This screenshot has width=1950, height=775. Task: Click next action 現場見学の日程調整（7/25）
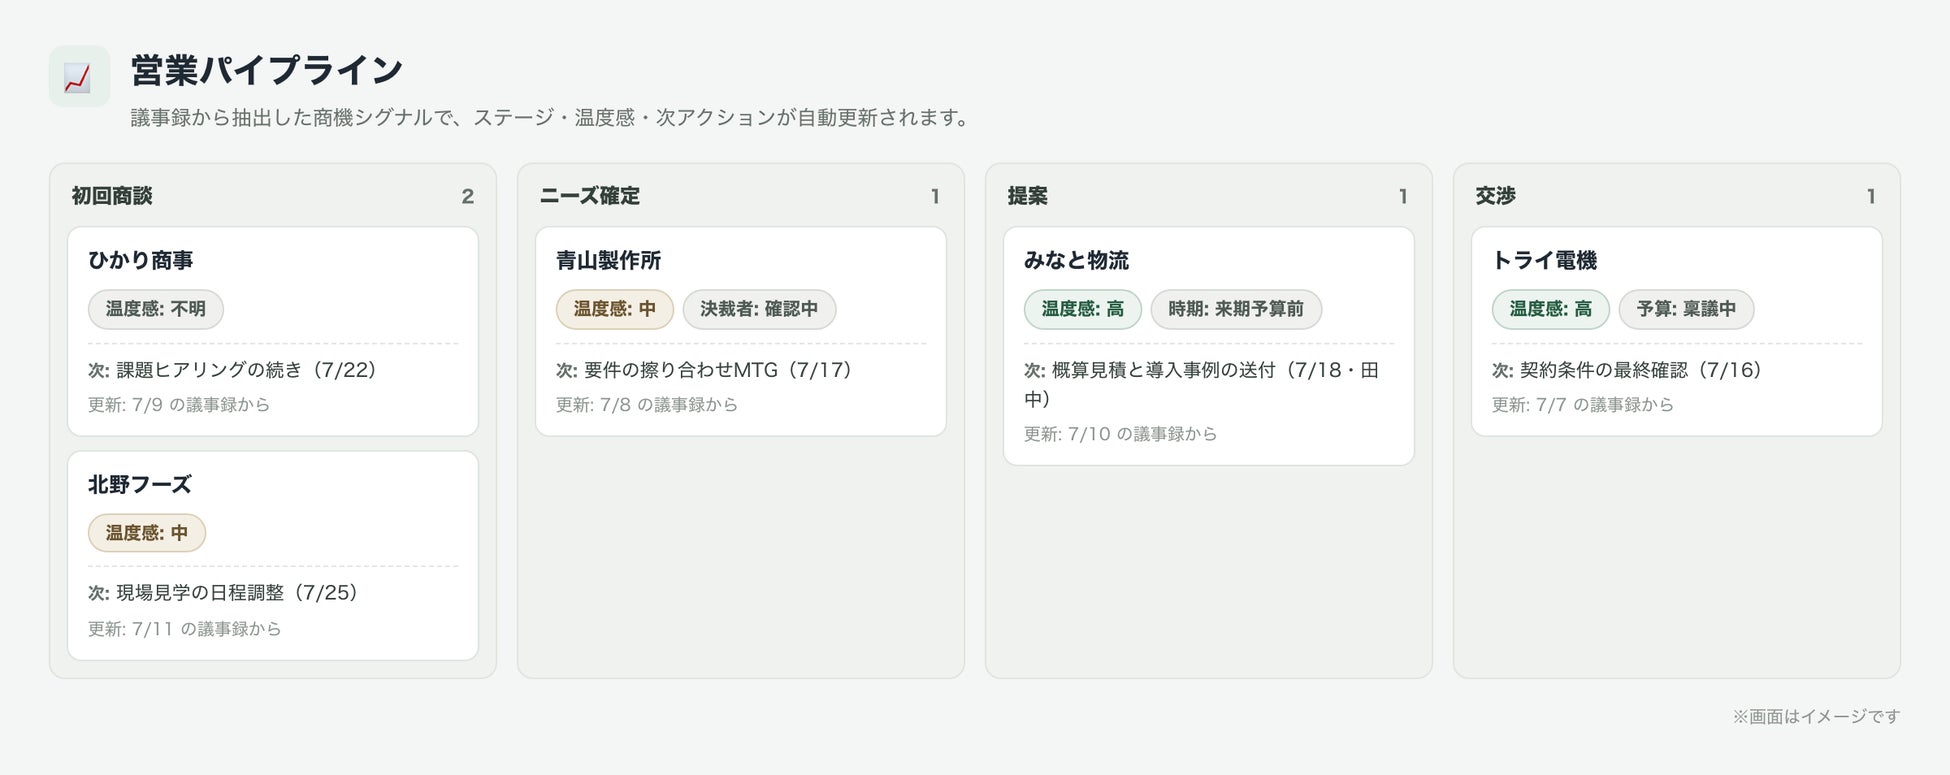pyautogui.click(x=224, y=593)
